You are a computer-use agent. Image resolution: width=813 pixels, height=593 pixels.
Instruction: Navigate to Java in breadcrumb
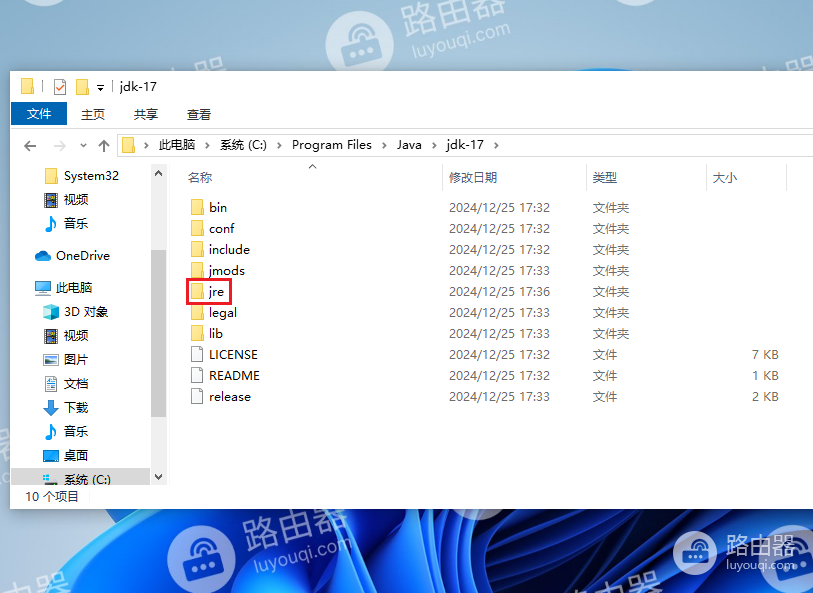coord(409,145)
